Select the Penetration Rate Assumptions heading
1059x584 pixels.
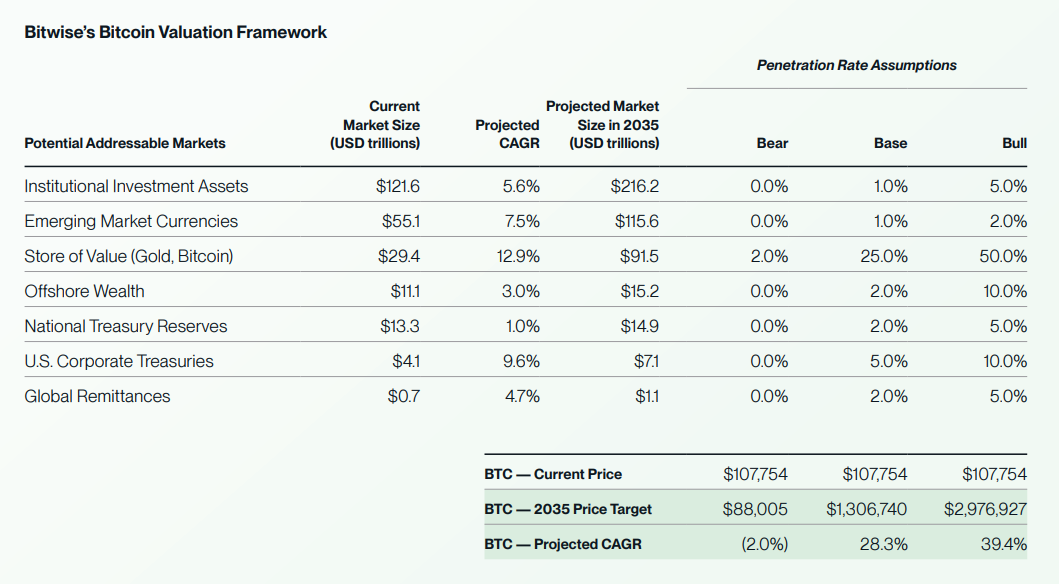856,65
